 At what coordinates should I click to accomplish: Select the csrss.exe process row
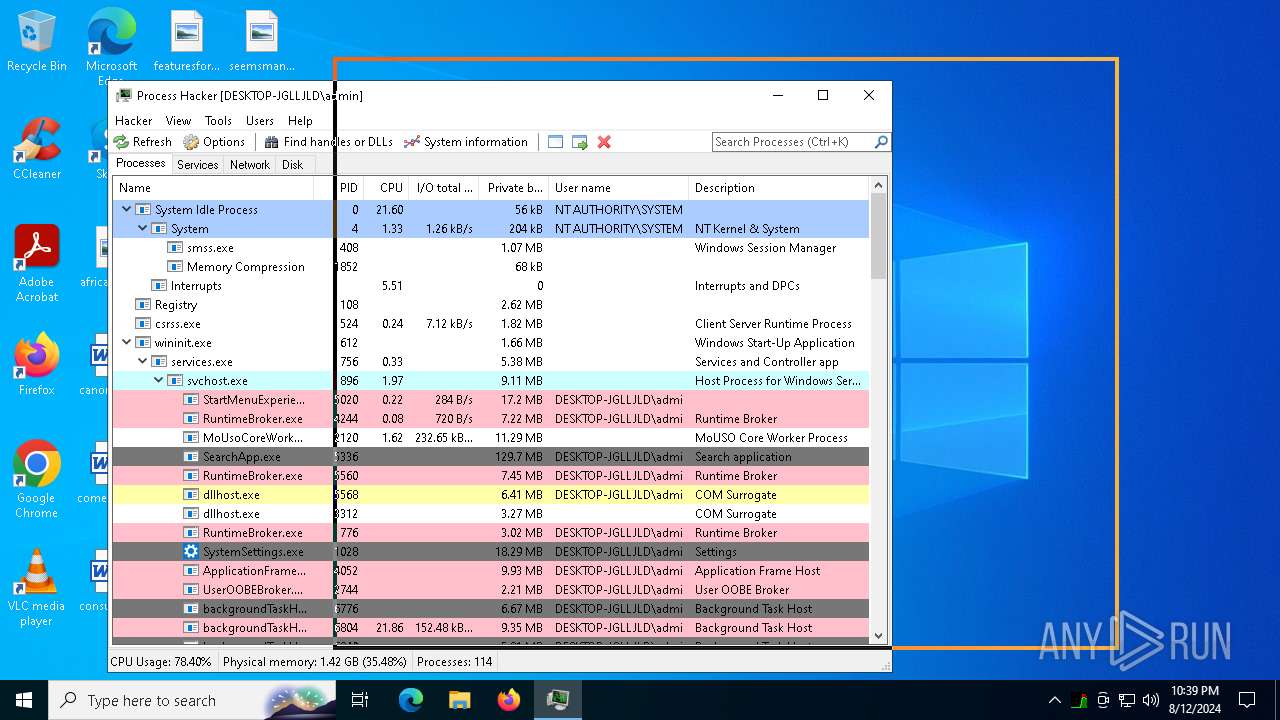[490, 323]
